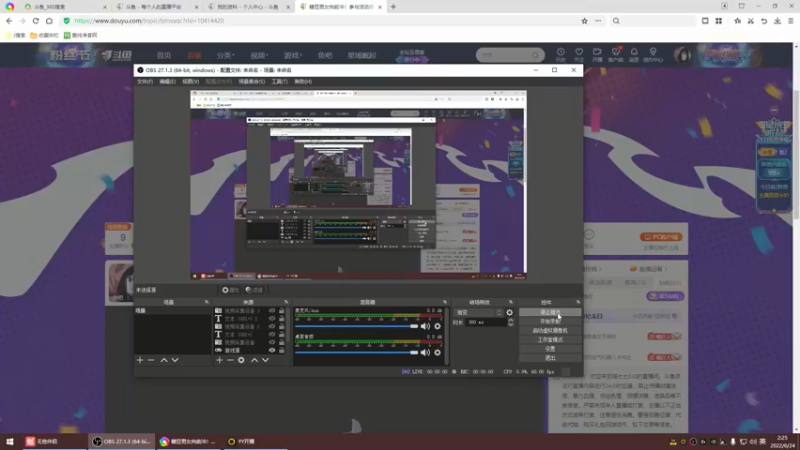Toggle visibility of 视频采集设备 2 source

272,327
